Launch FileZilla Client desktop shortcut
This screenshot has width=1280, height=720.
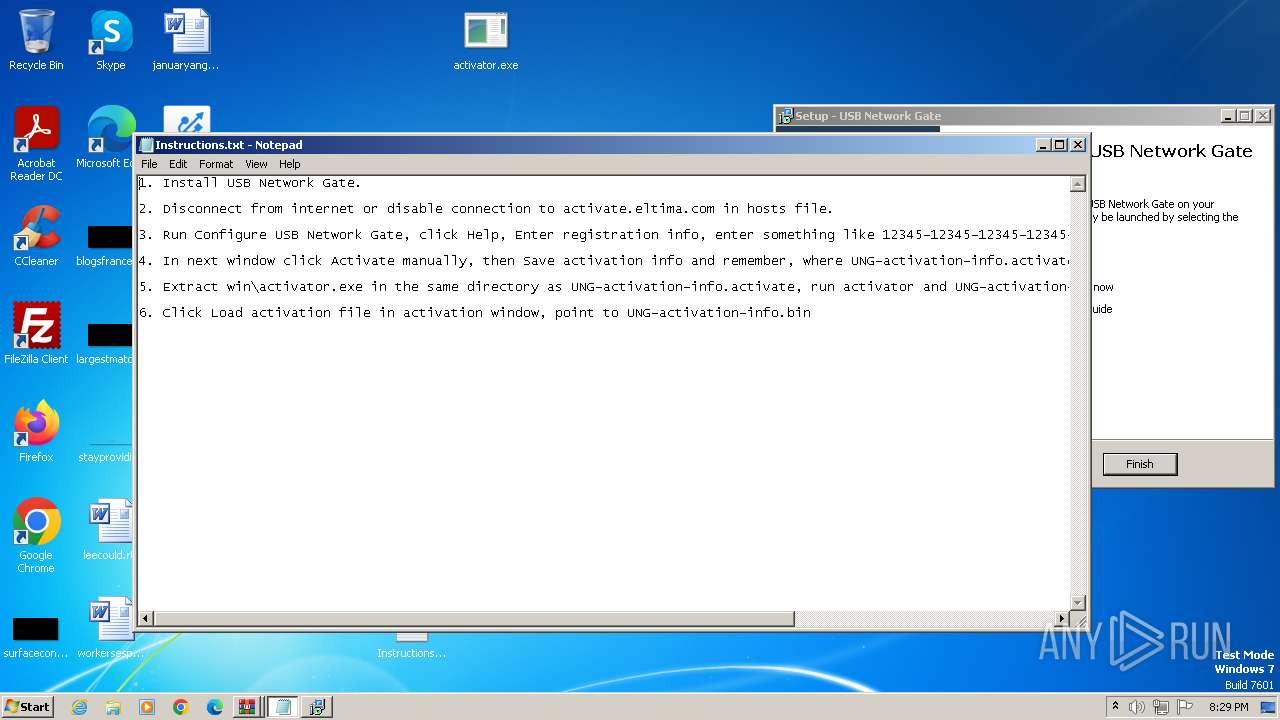click(x=36, y=333)
